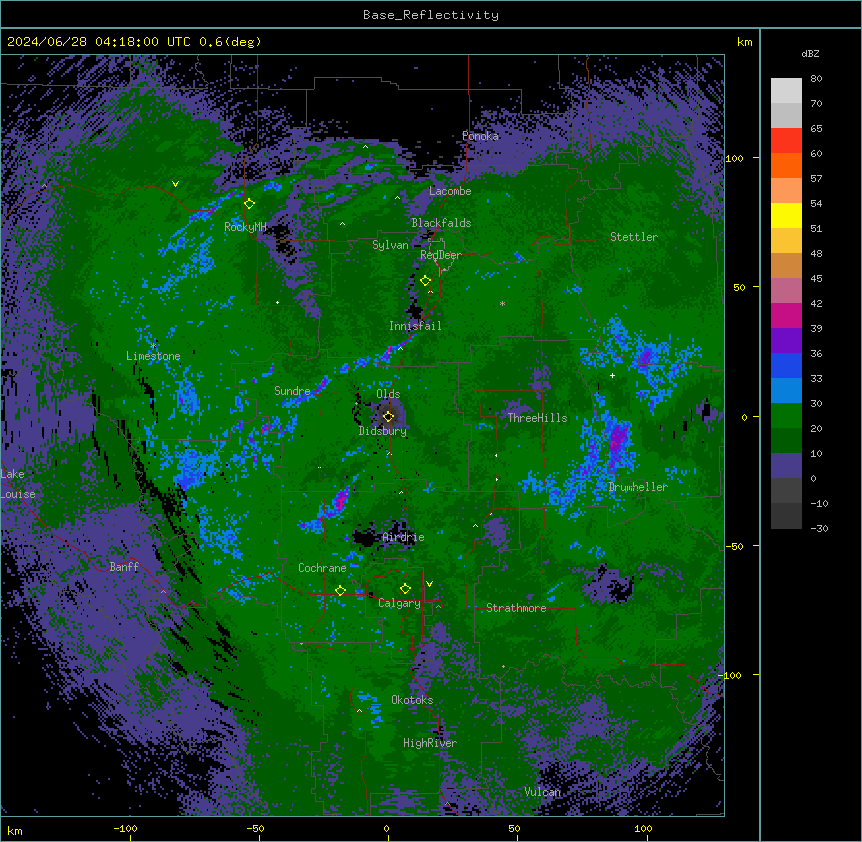The width and height of the screenshot is (862, 842).
Task: Pick the yellow 51-54 dBZ legend swatch
Action: [786, 215]
